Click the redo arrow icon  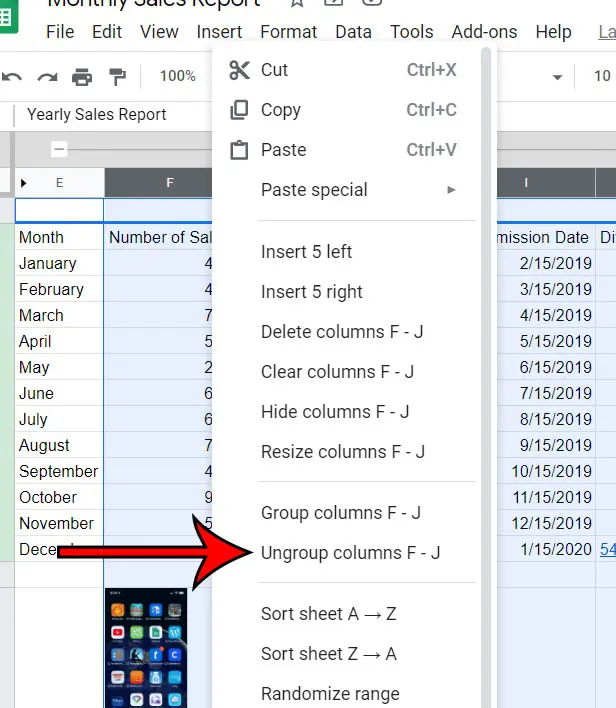pyautogui.click(x=47, y=76)
